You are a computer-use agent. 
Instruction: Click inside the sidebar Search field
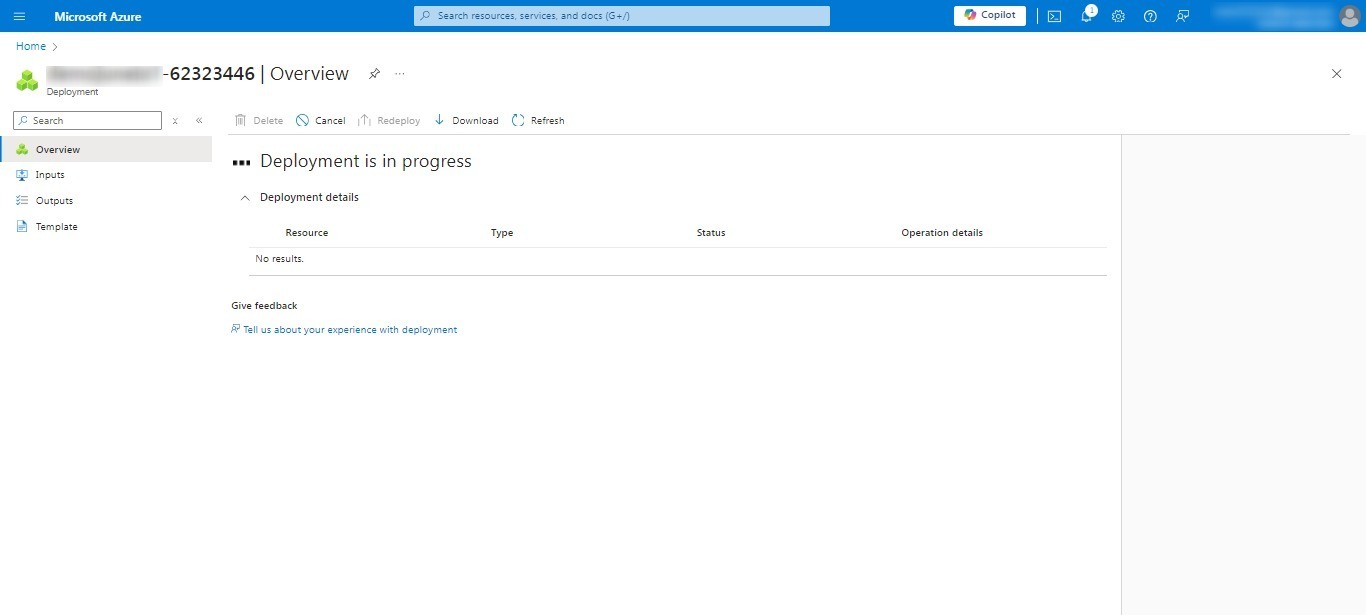87,120
